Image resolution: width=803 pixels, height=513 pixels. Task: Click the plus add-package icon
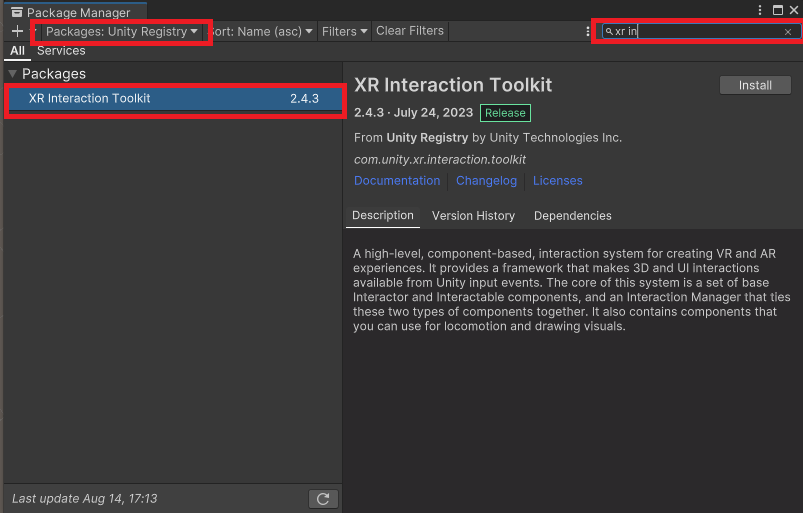coord(17,31)
